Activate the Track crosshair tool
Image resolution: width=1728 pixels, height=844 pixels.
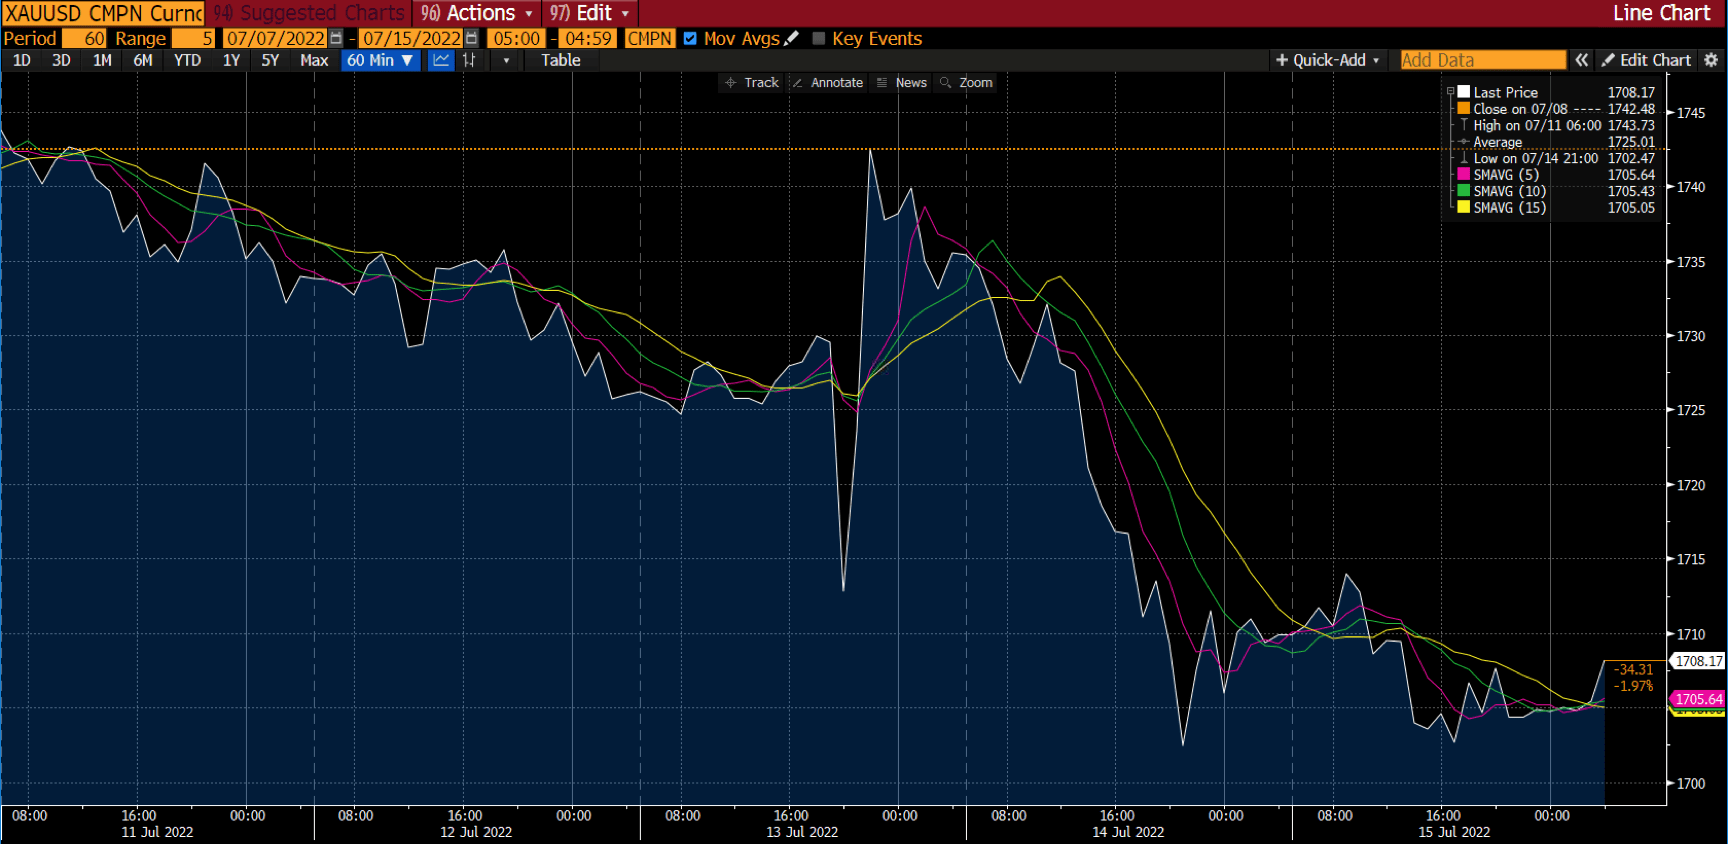751,83
